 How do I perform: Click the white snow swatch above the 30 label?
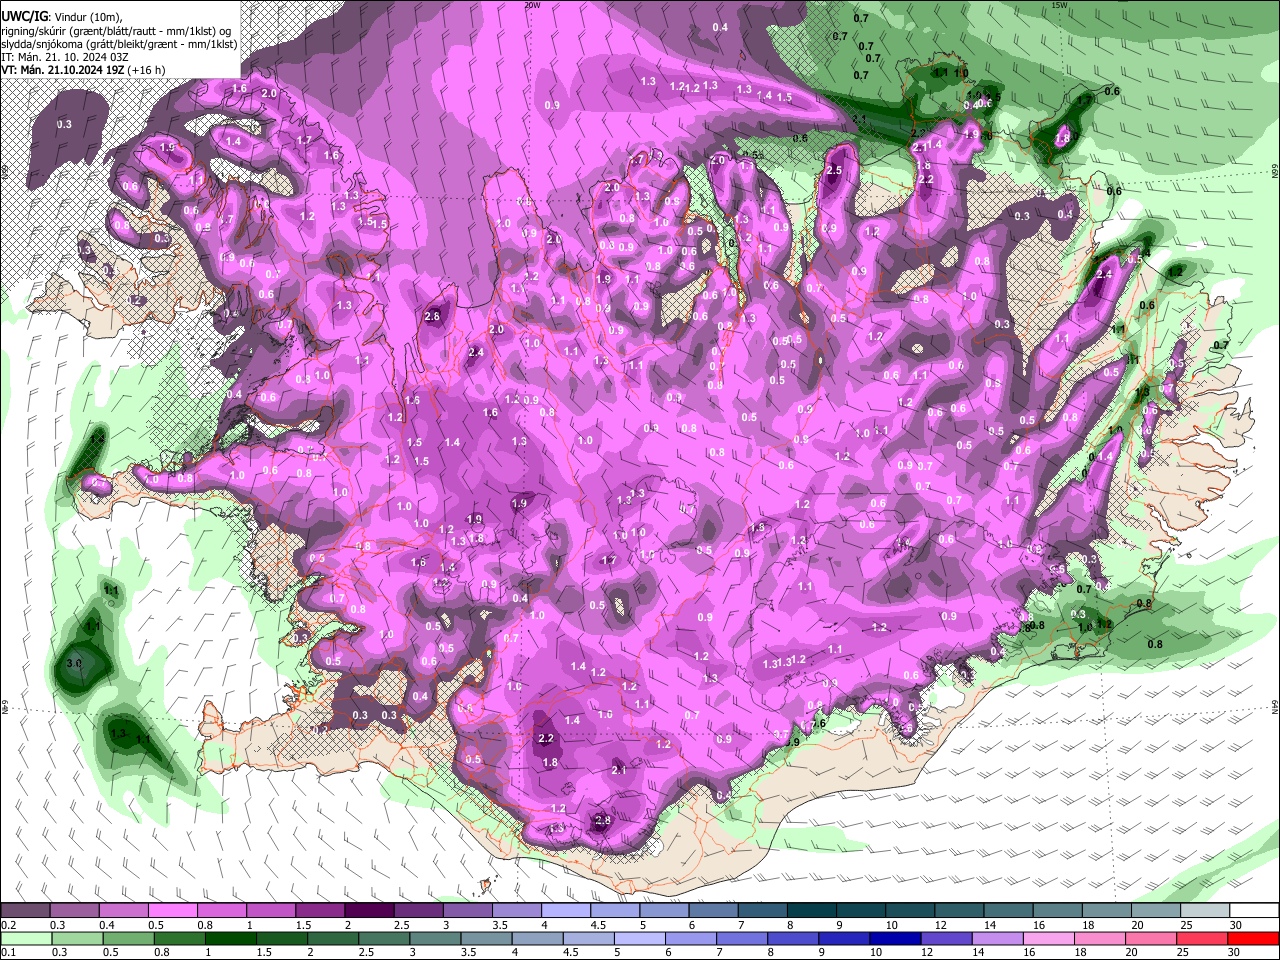pos(1252,911)
